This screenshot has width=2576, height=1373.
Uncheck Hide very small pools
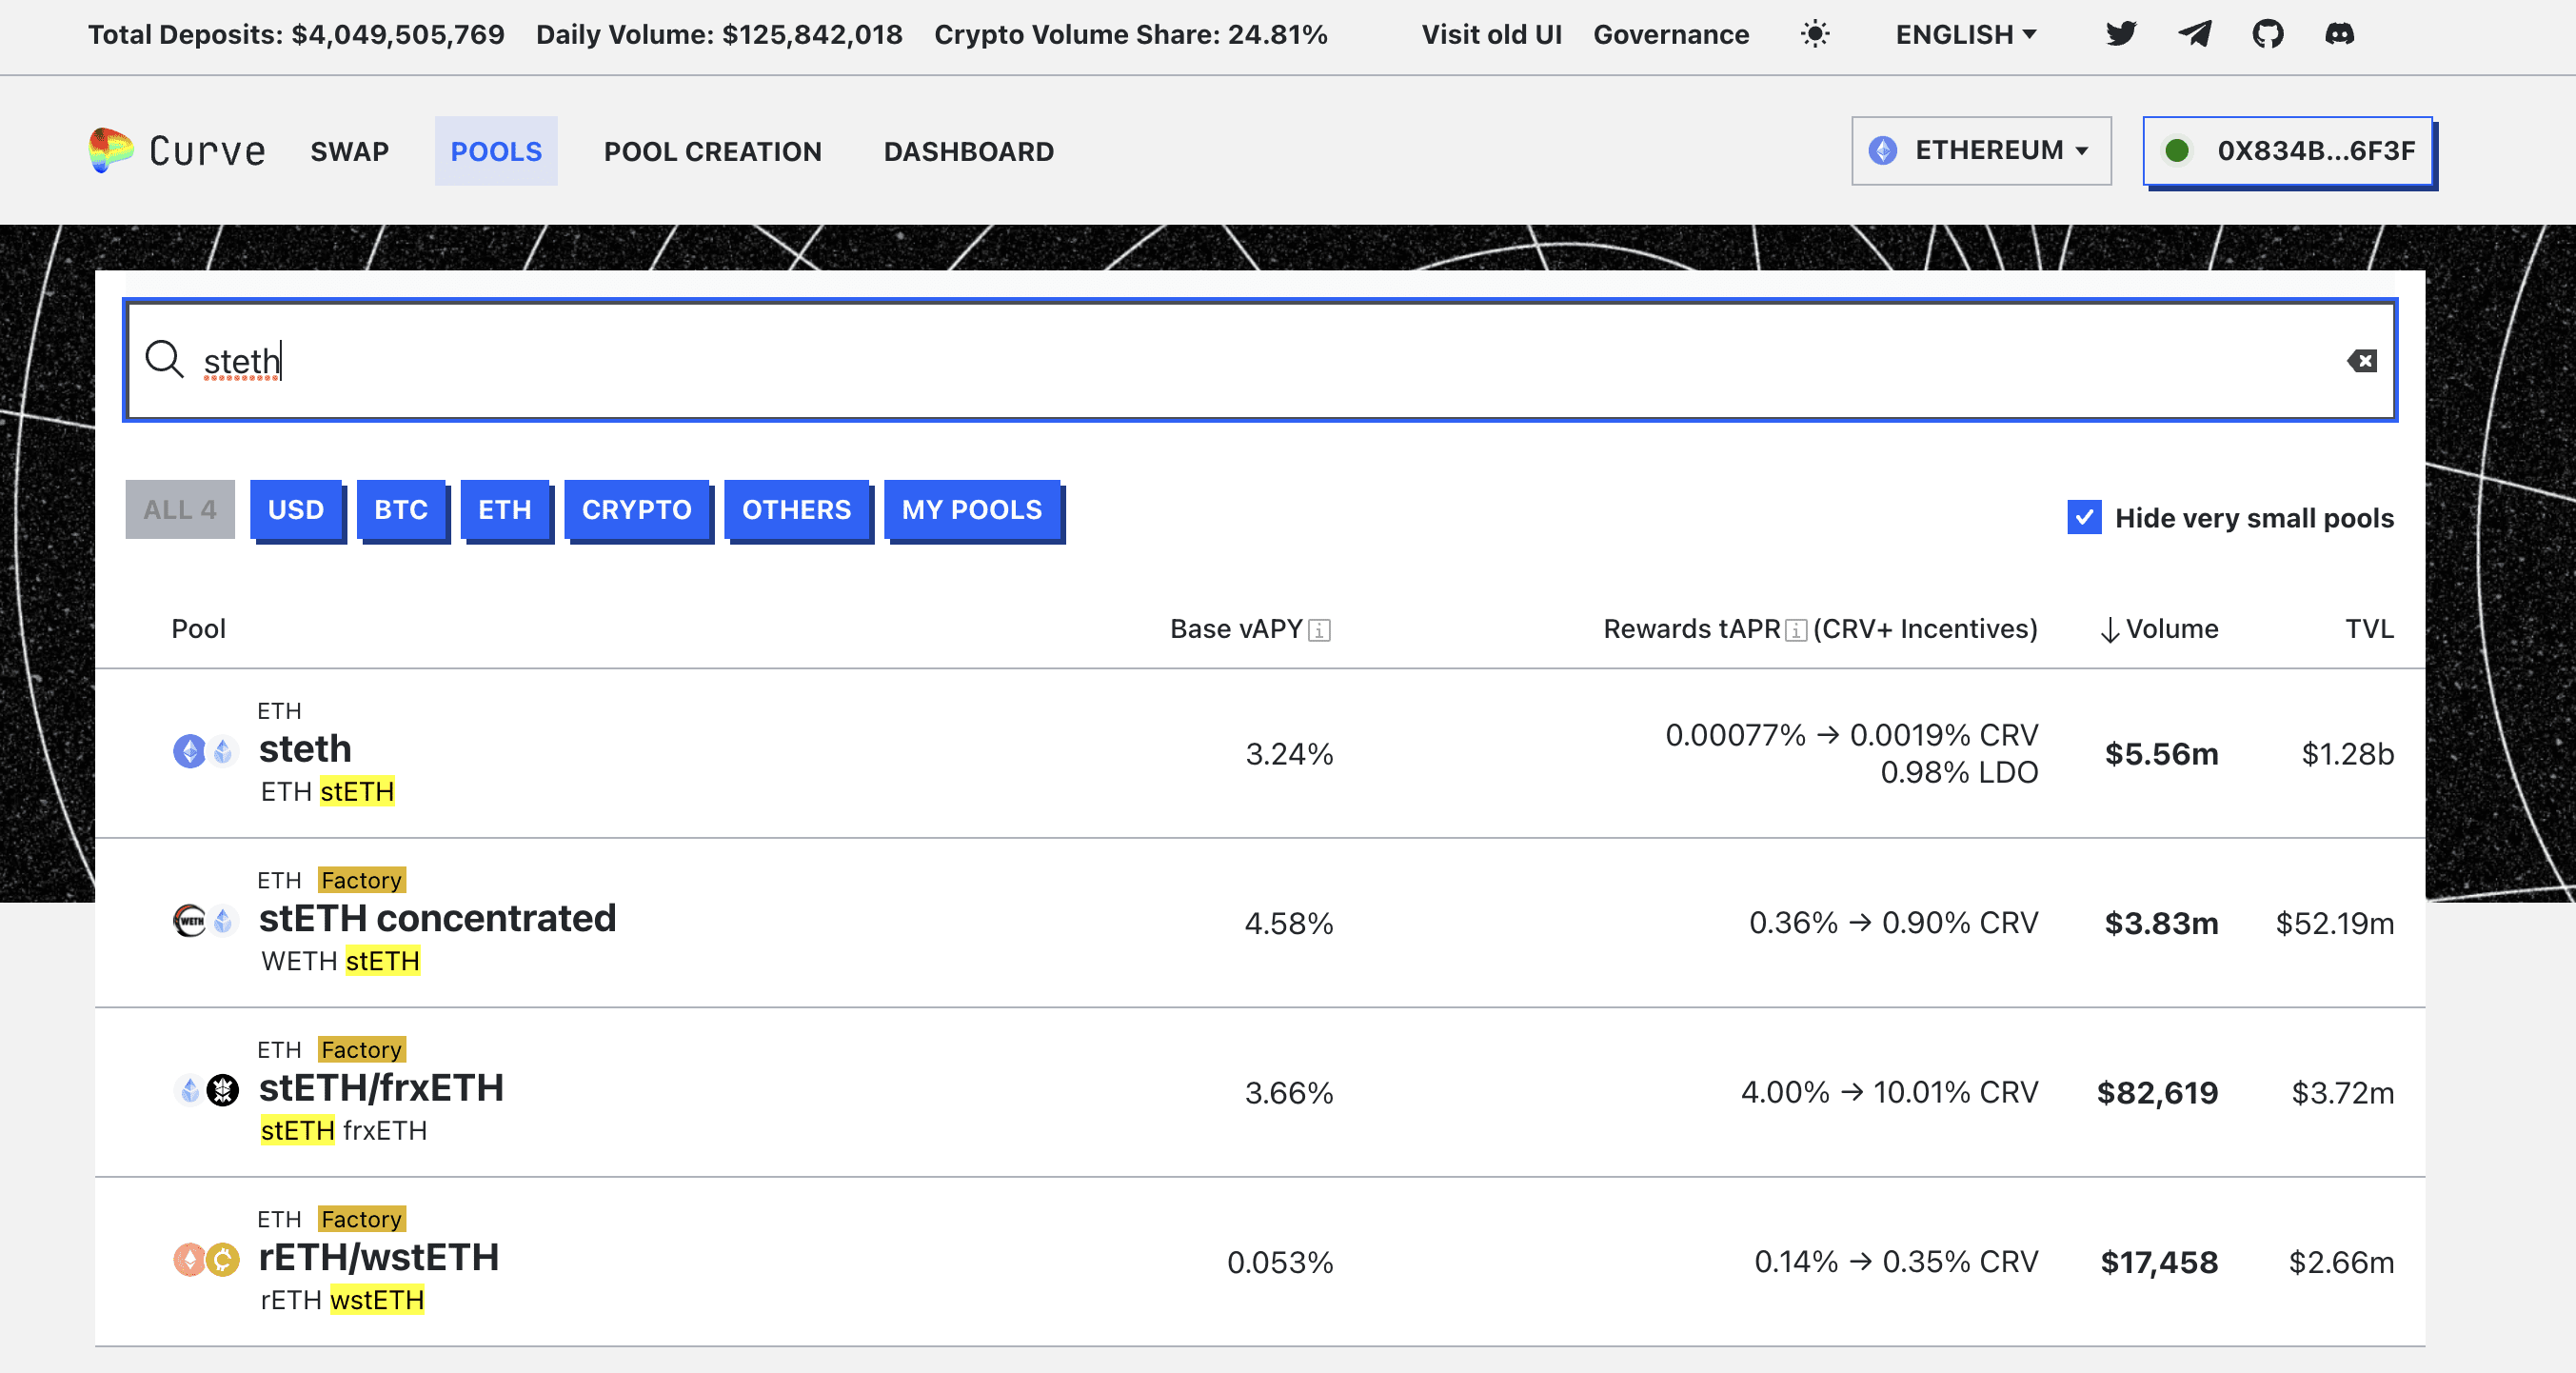click(2084, 517)
